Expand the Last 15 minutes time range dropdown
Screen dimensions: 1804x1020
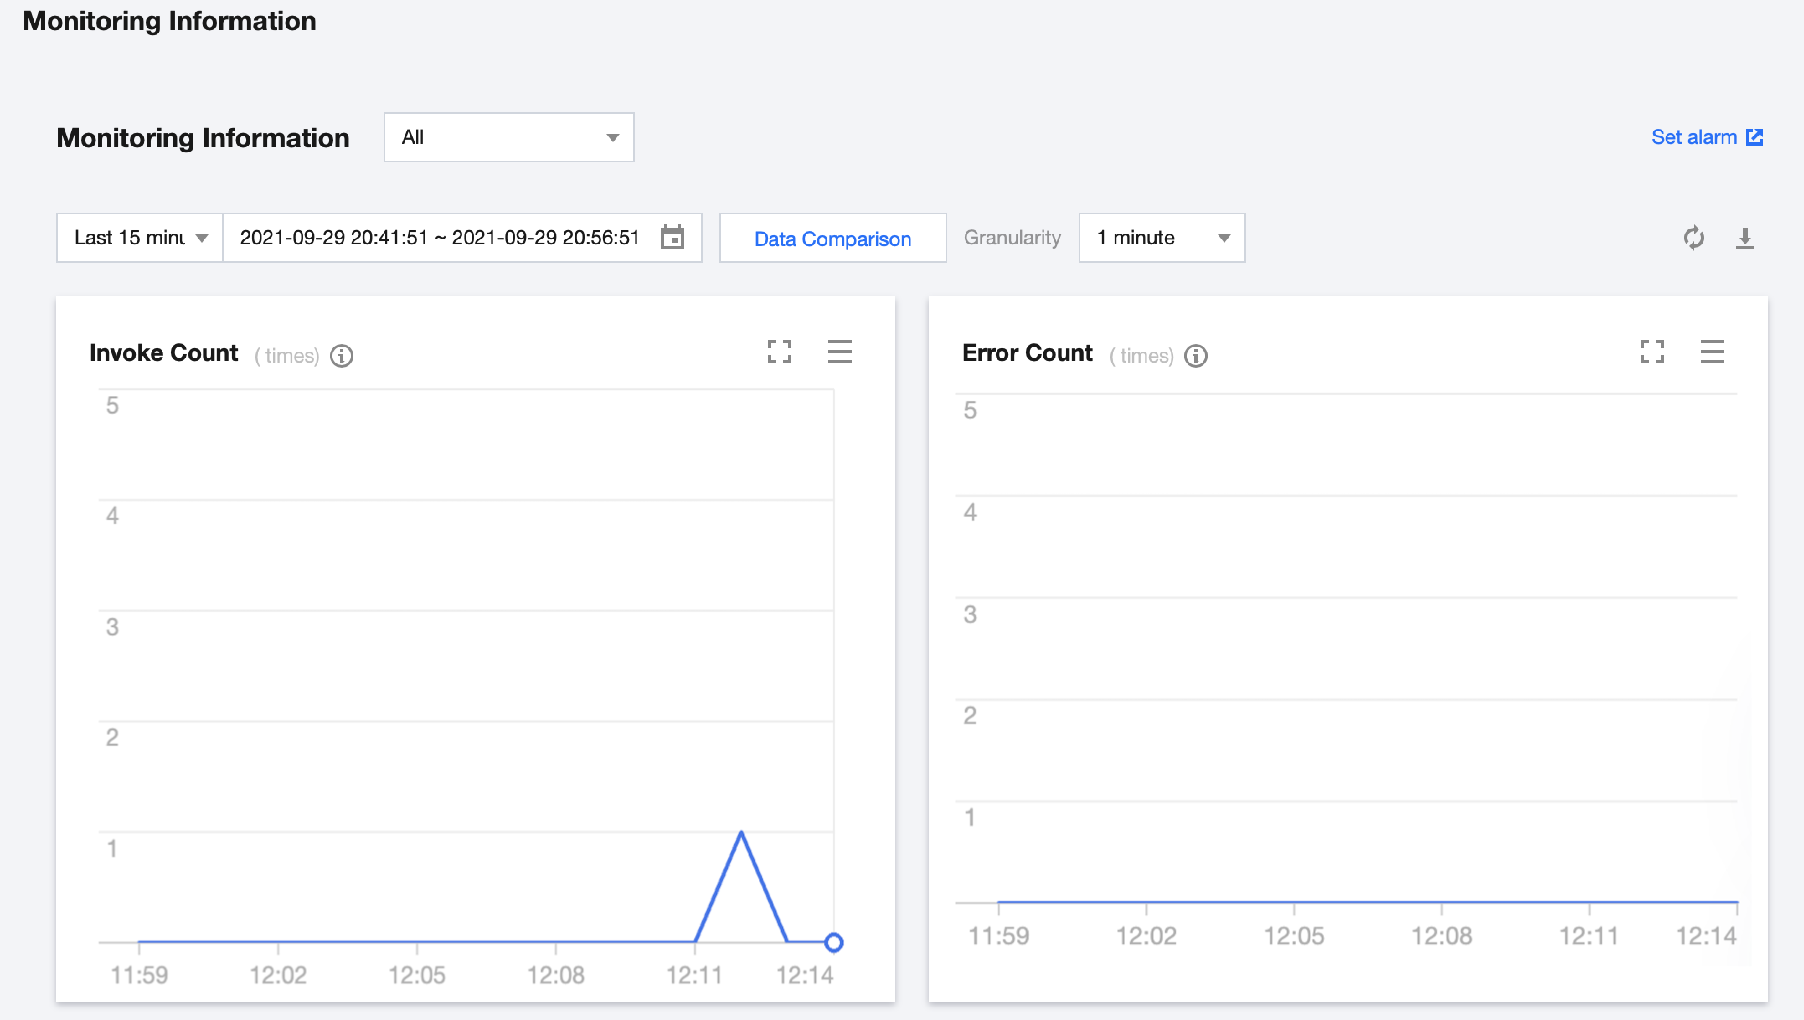pos(140,237)
